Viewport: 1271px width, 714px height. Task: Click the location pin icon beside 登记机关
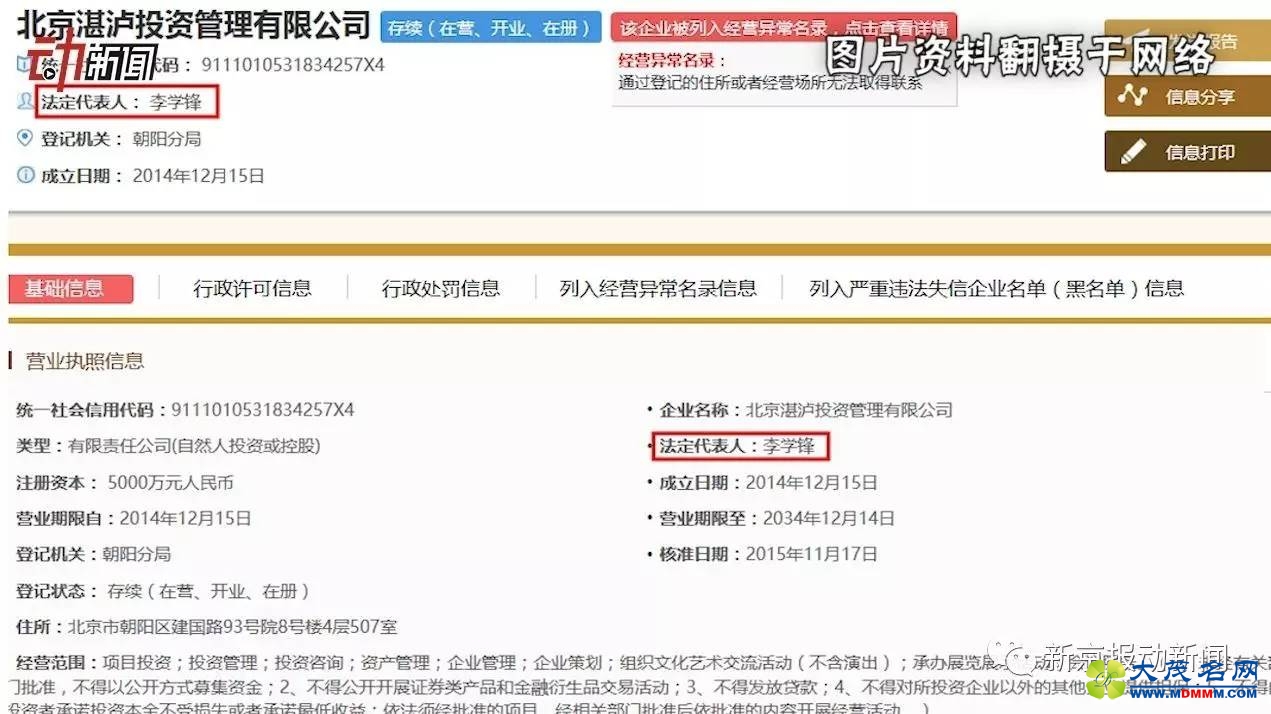click(x=25, y=138)
